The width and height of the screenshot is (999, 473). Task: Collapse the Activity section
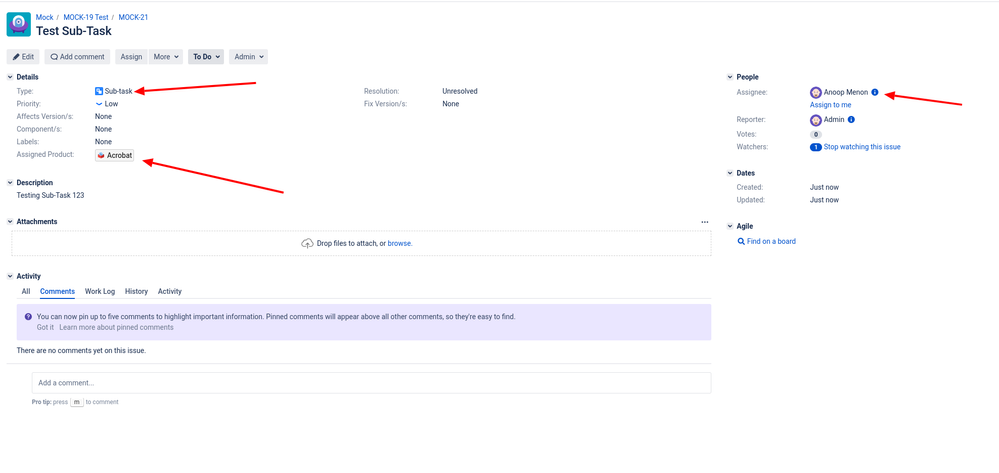point(10,277)
